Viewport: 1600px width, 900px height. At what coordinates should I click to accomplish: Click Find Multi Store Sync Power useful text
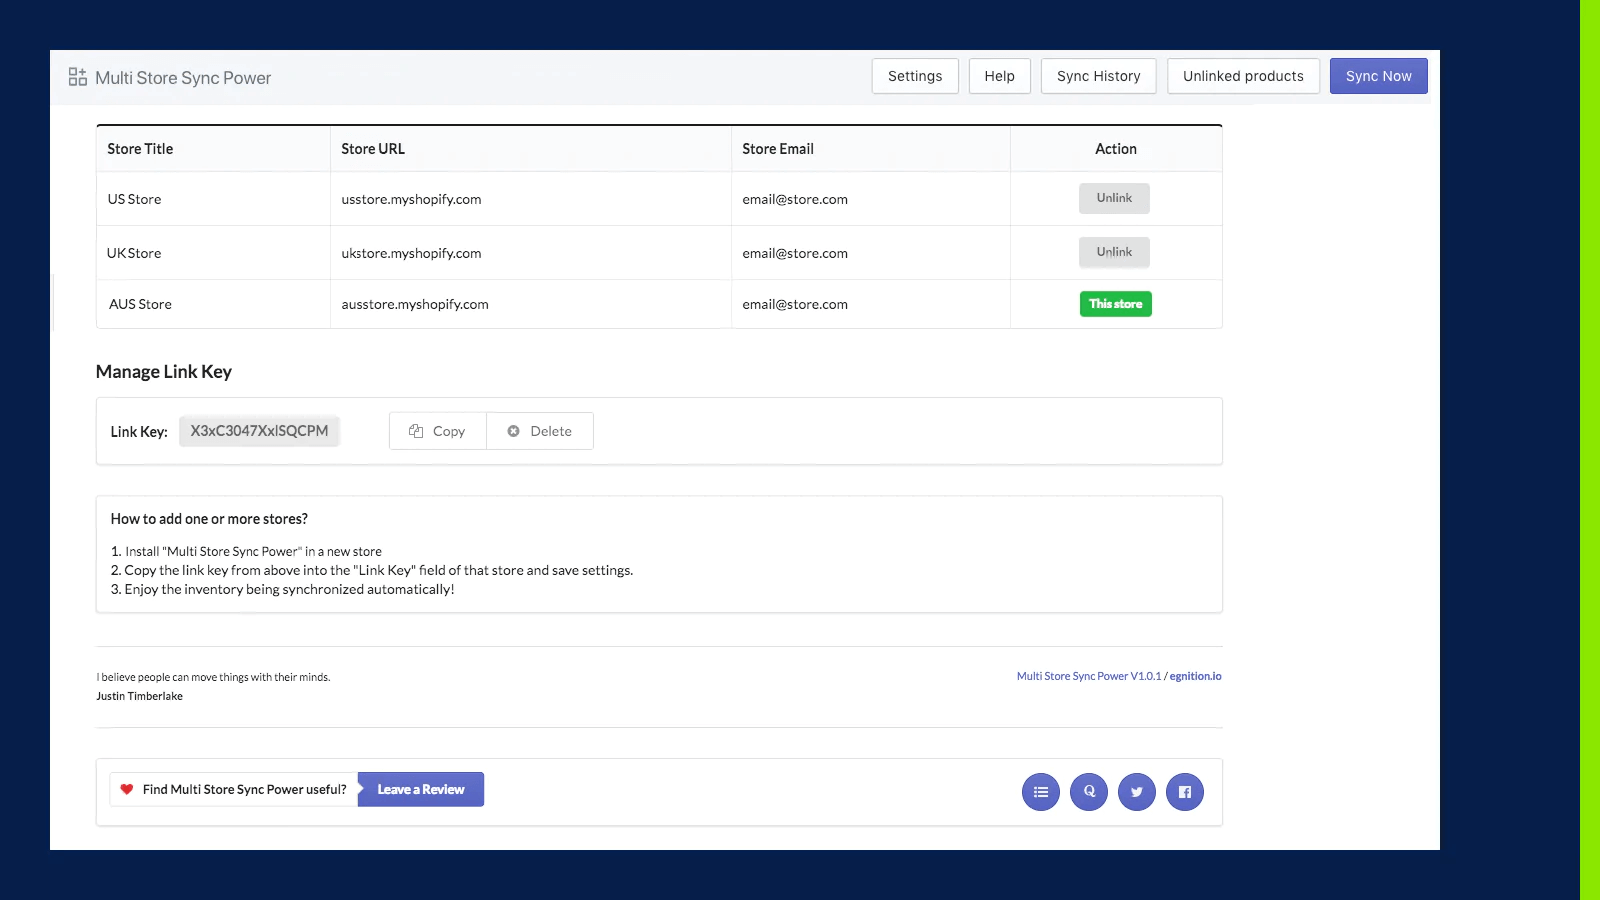point(245,789)
